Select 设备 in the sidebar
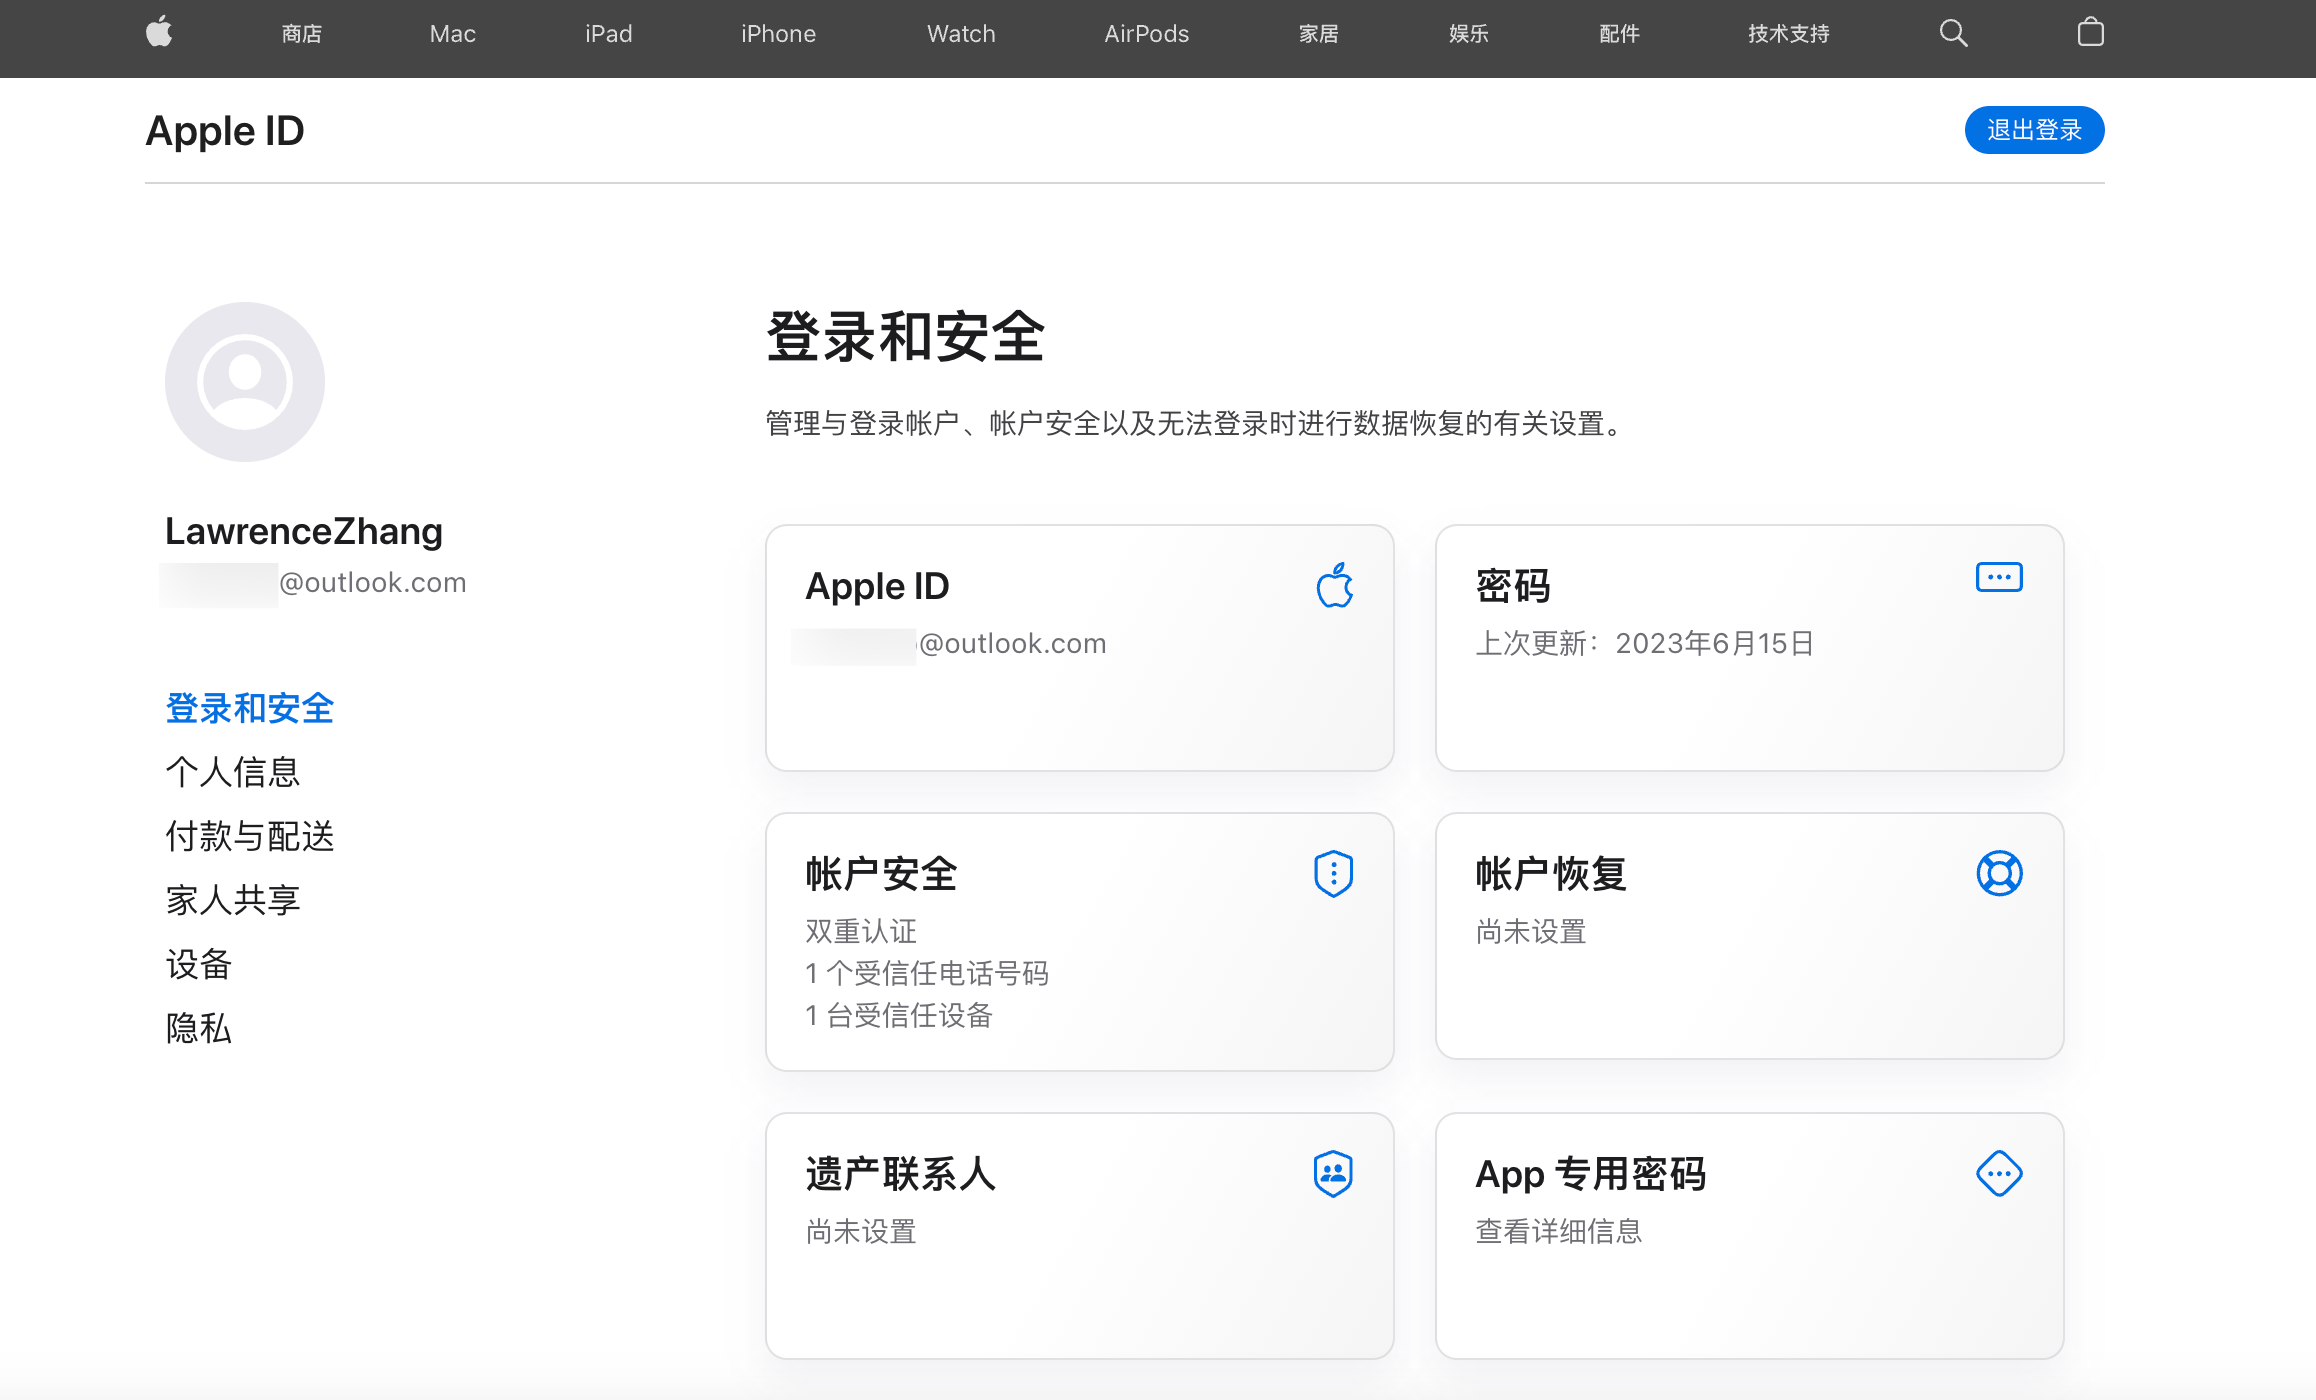The image size is (2316, 1400). [x=198, y=964]
